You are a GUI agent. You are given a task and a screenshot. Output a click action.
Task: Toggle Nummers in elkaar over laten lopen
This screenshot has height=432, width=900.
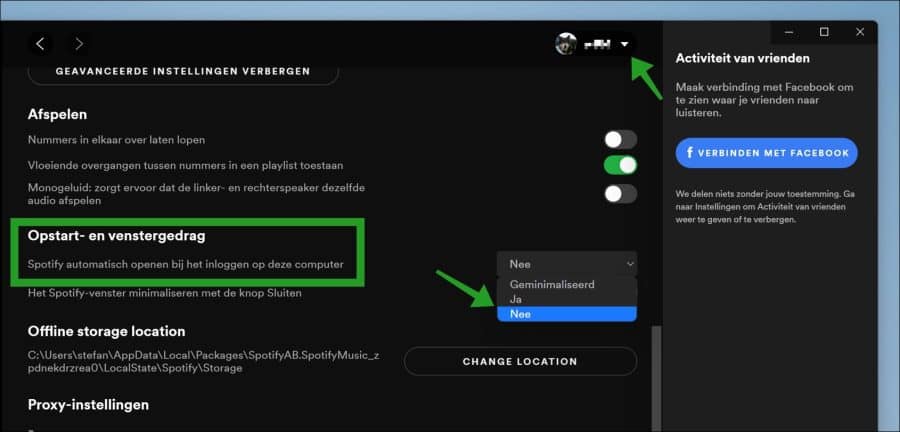click(620, 139)
